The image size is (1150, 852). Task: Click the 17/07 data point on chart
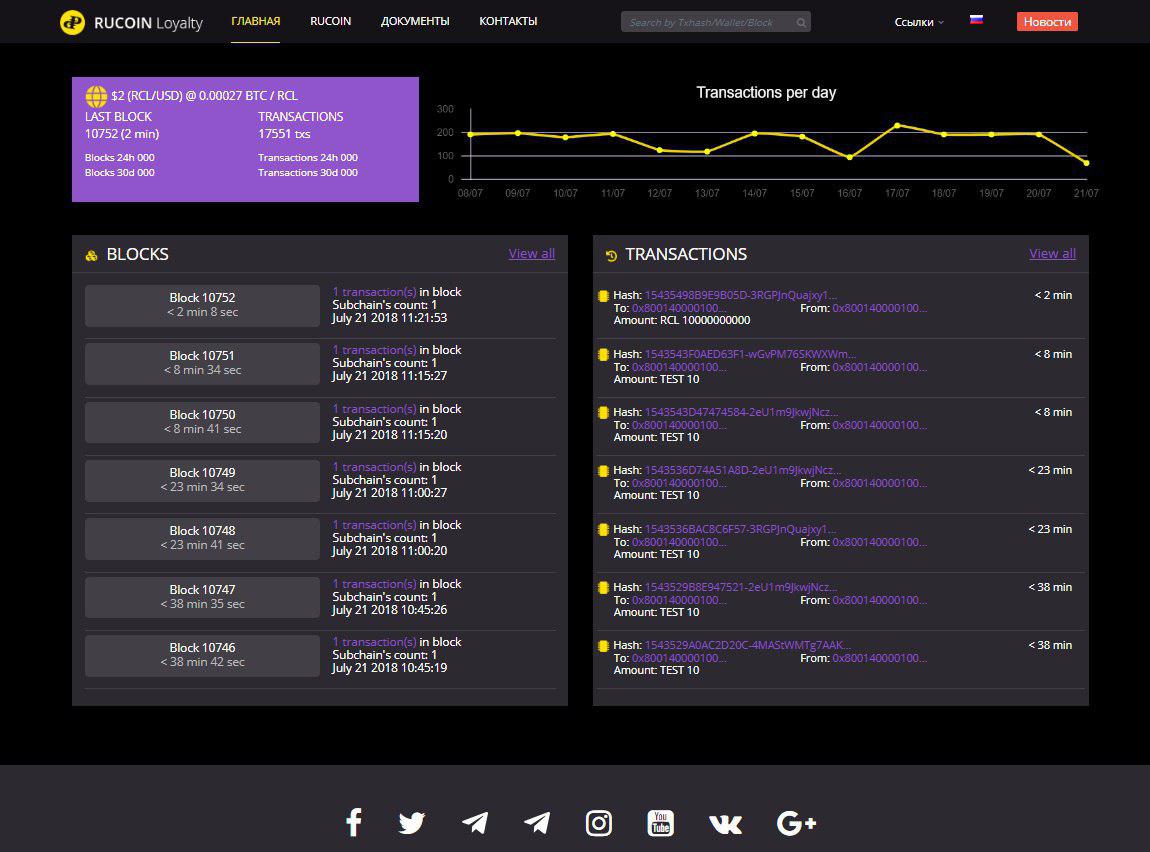[897, 125]
